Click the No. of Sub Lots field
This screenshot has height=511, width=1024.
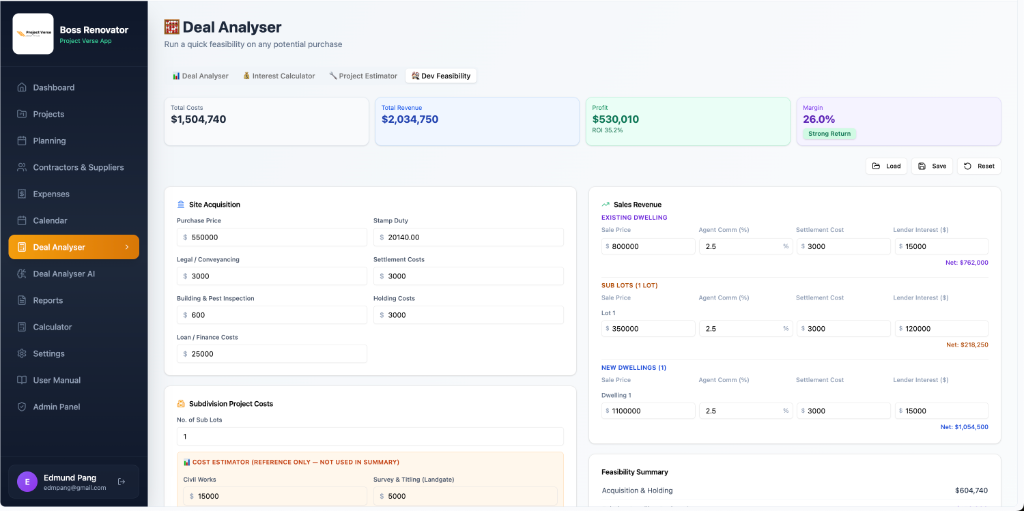point(370,437)
